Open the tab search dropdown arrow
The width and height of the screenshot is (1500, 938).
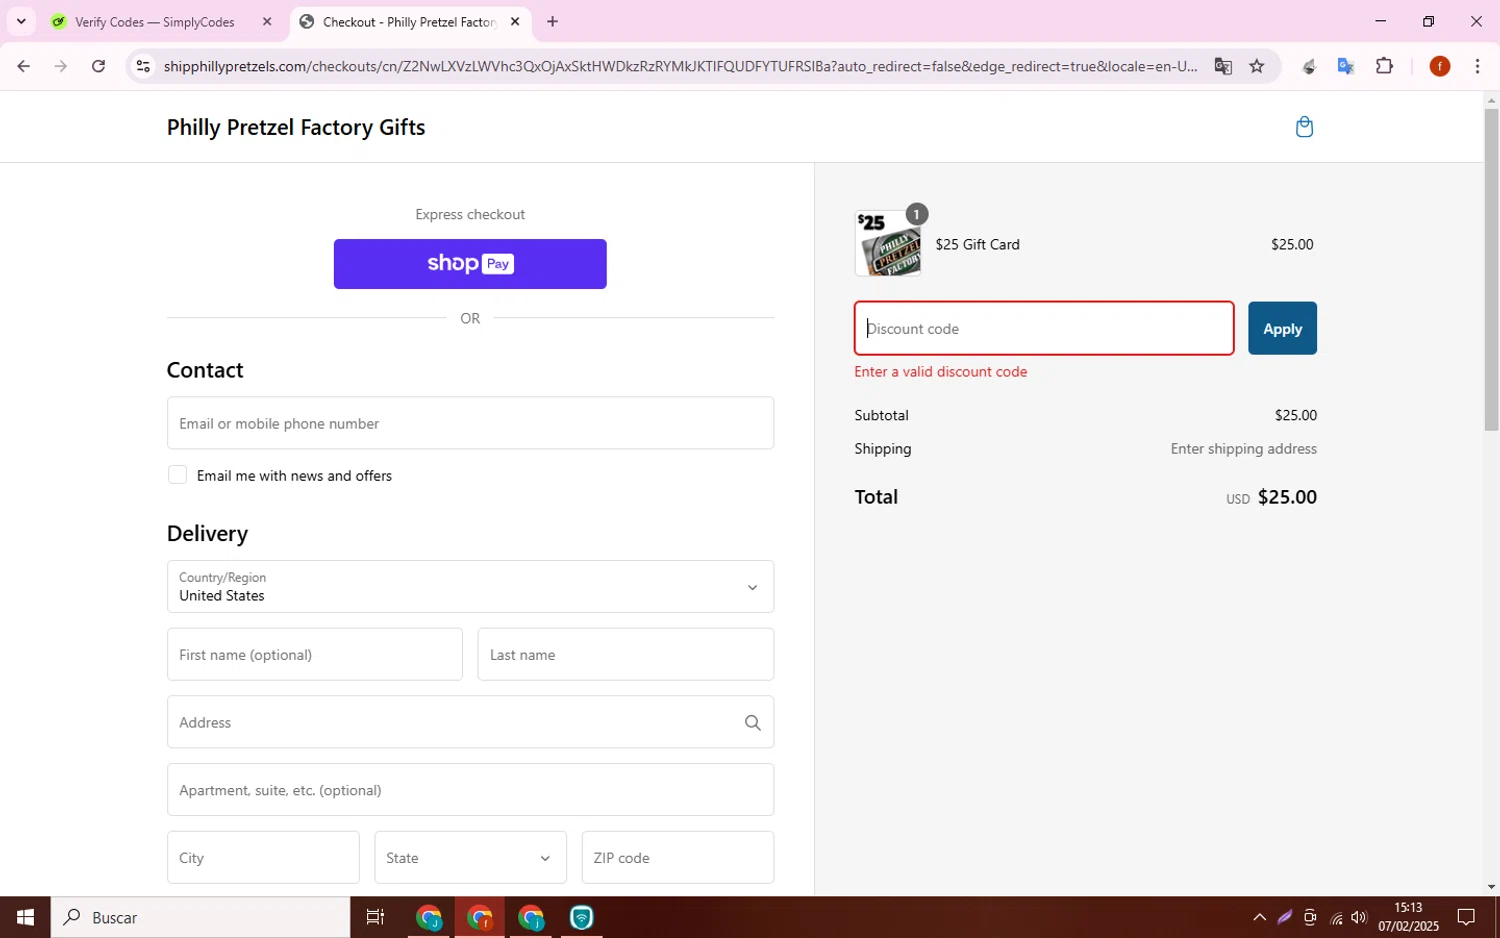coord(21,22)
